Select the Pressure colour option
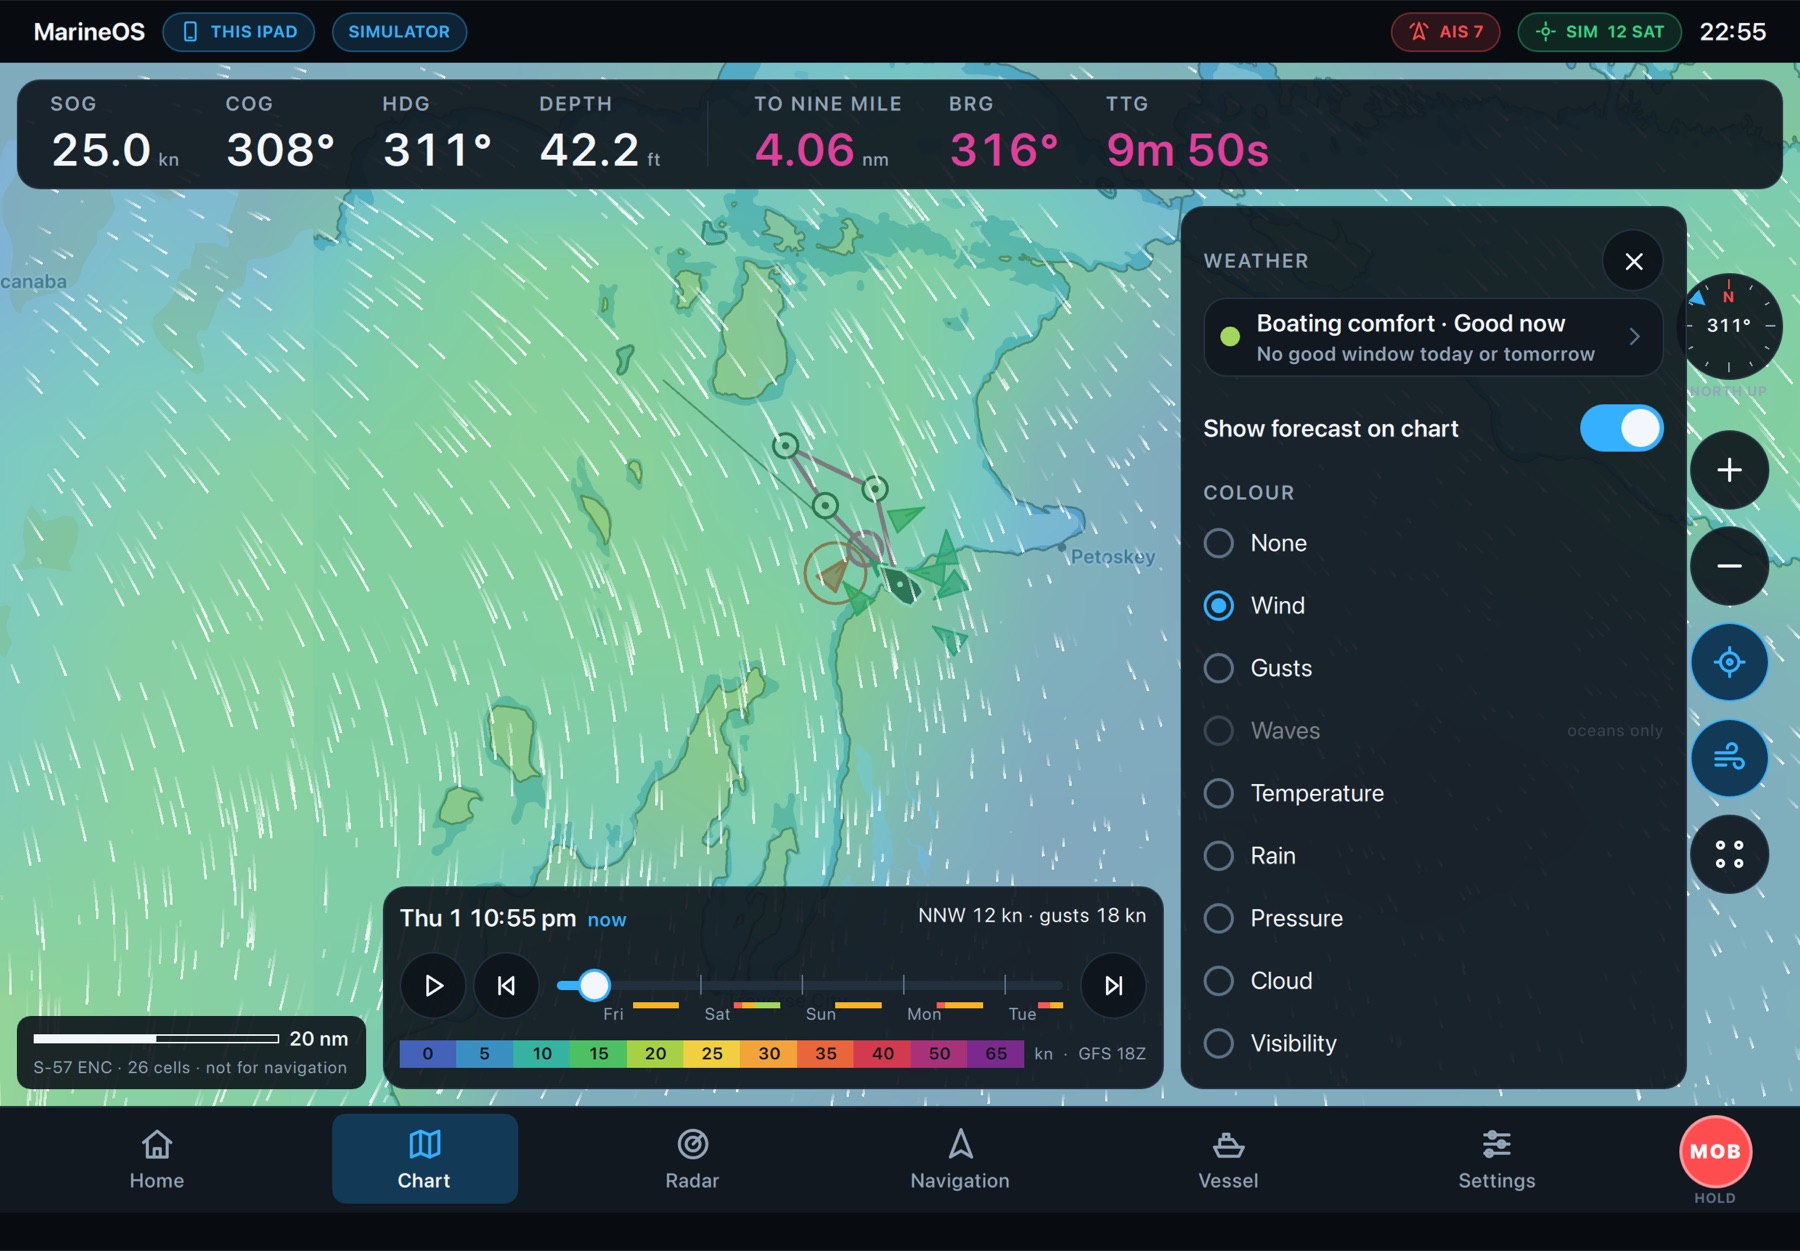 [1433, 918]
